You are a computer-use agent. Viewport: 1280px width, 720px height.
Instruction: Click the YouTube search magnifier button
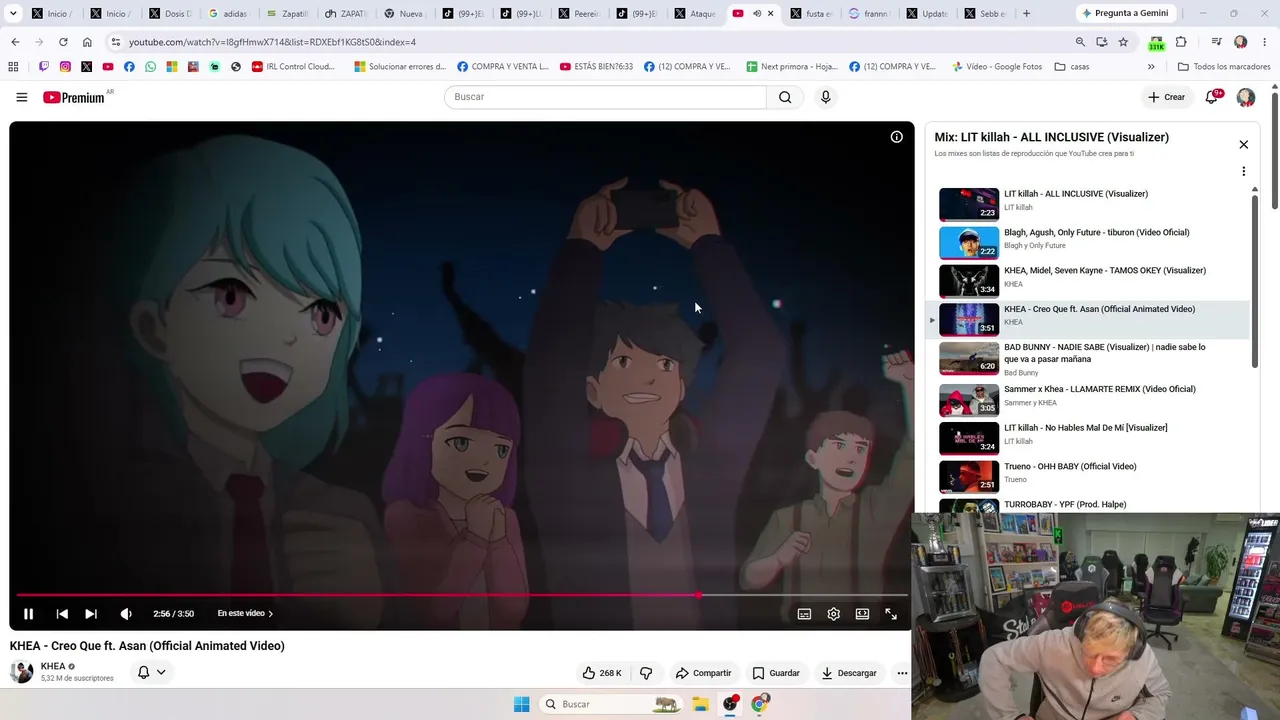[785, 97]
